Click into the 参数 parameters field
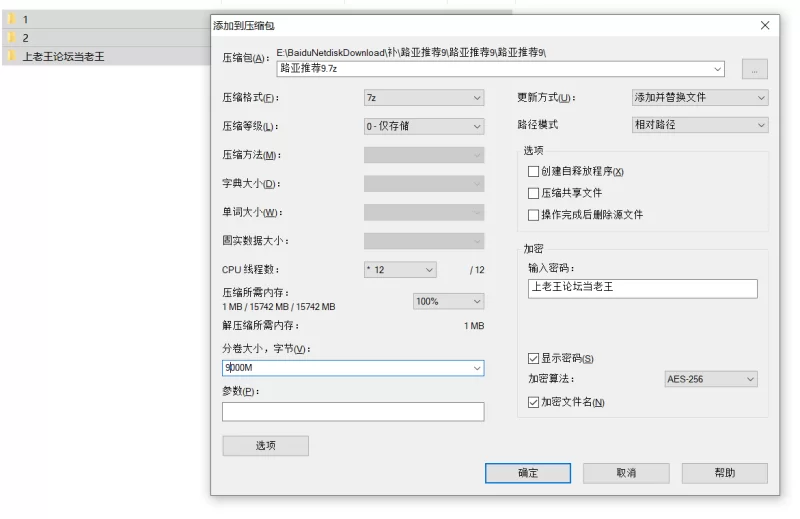 click(x=353, y=412)
